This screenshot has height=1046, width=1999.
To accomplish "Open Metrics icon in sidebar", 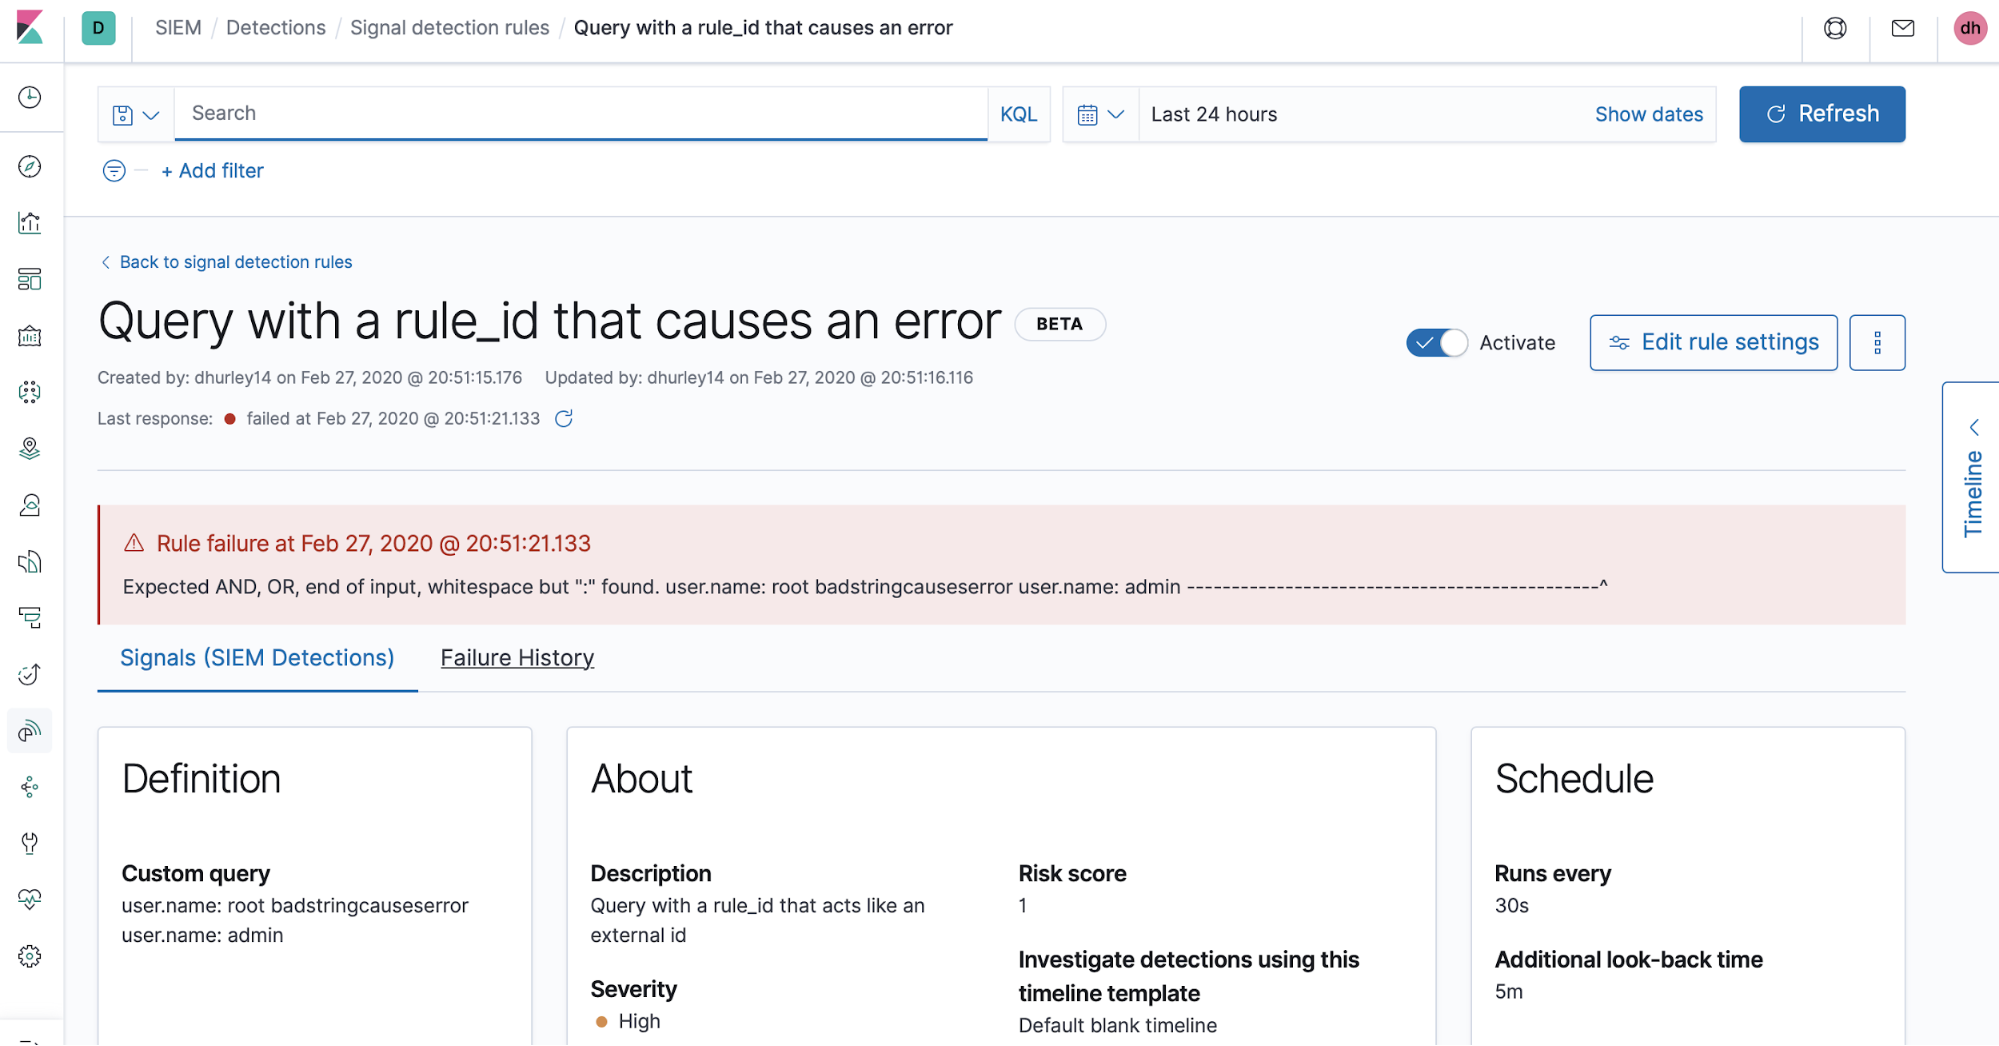I will pyautogui.click(x=30, y=505).
